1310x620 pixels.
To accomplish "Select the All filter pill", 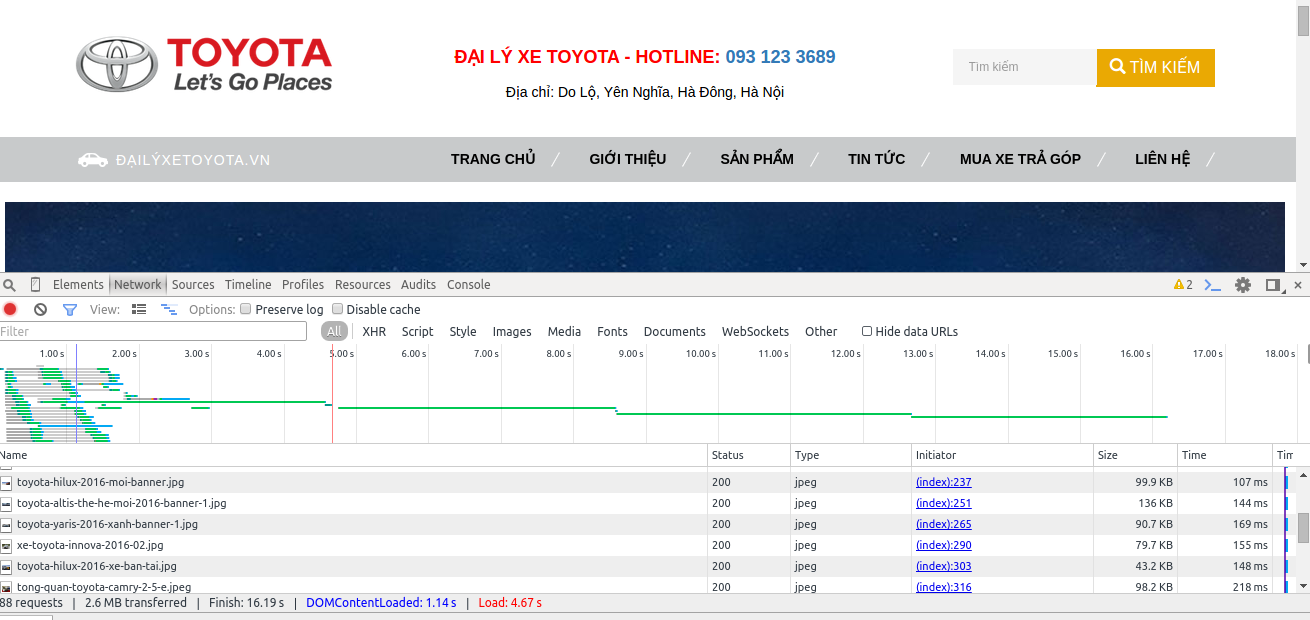I will click(x=334, y=332).
